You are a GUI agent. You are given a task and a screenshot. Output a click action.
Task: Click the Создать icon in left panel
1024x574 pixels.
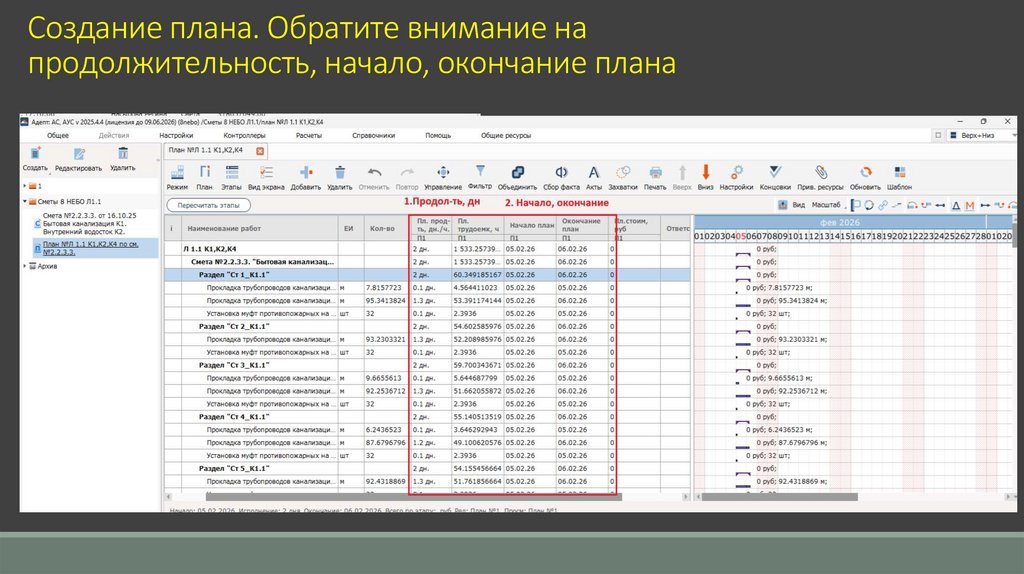click(35, 154)
